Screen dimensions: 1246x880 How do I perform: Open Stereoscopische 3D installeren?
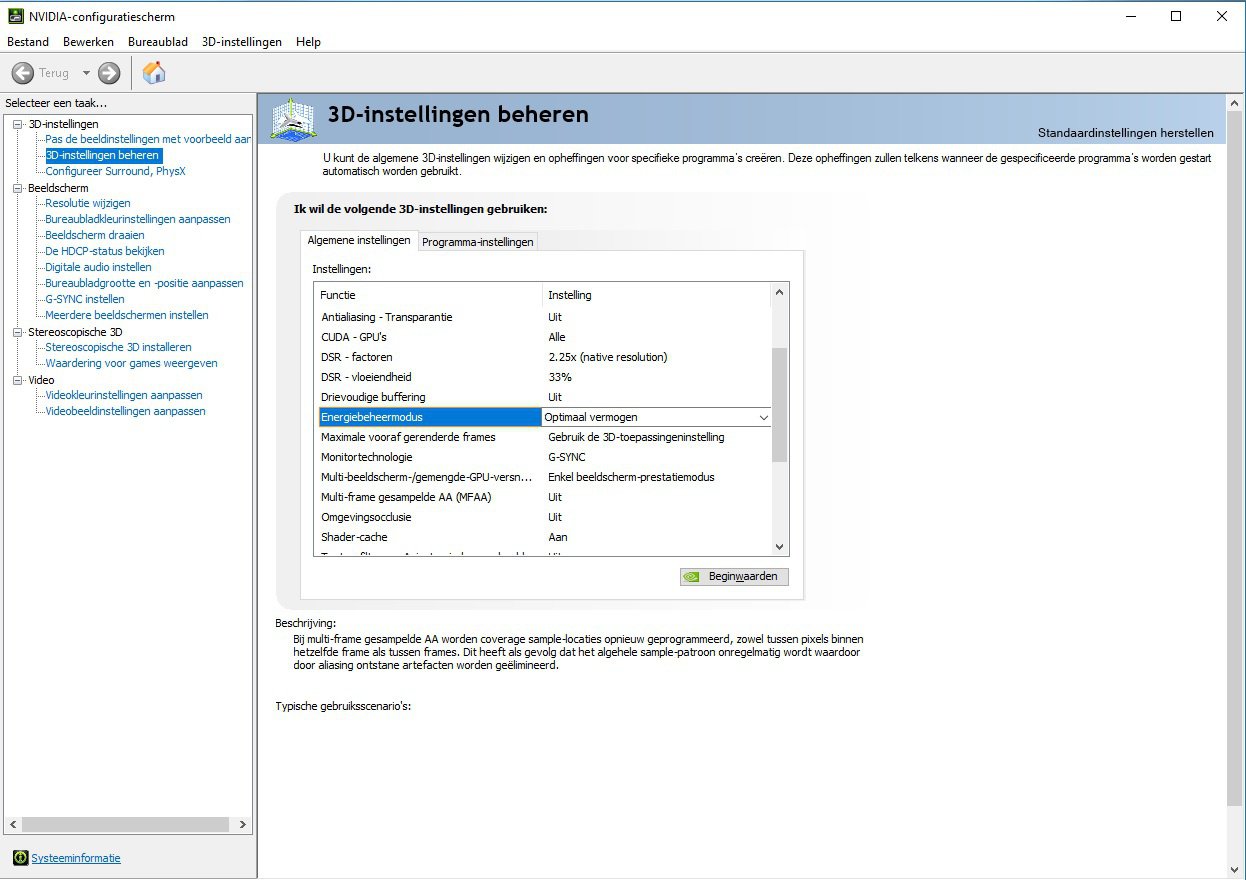pos(118,347)
